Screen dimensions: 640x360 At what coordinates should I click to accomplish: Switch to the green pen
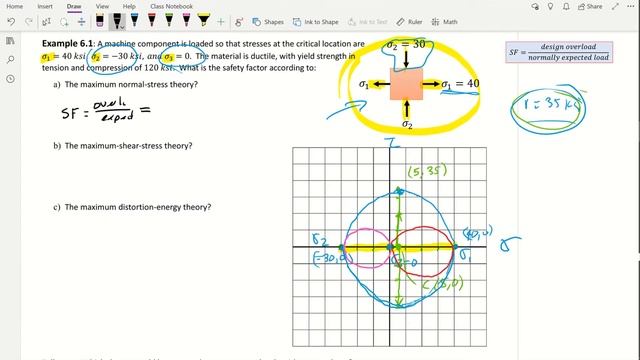pos(169,20)
